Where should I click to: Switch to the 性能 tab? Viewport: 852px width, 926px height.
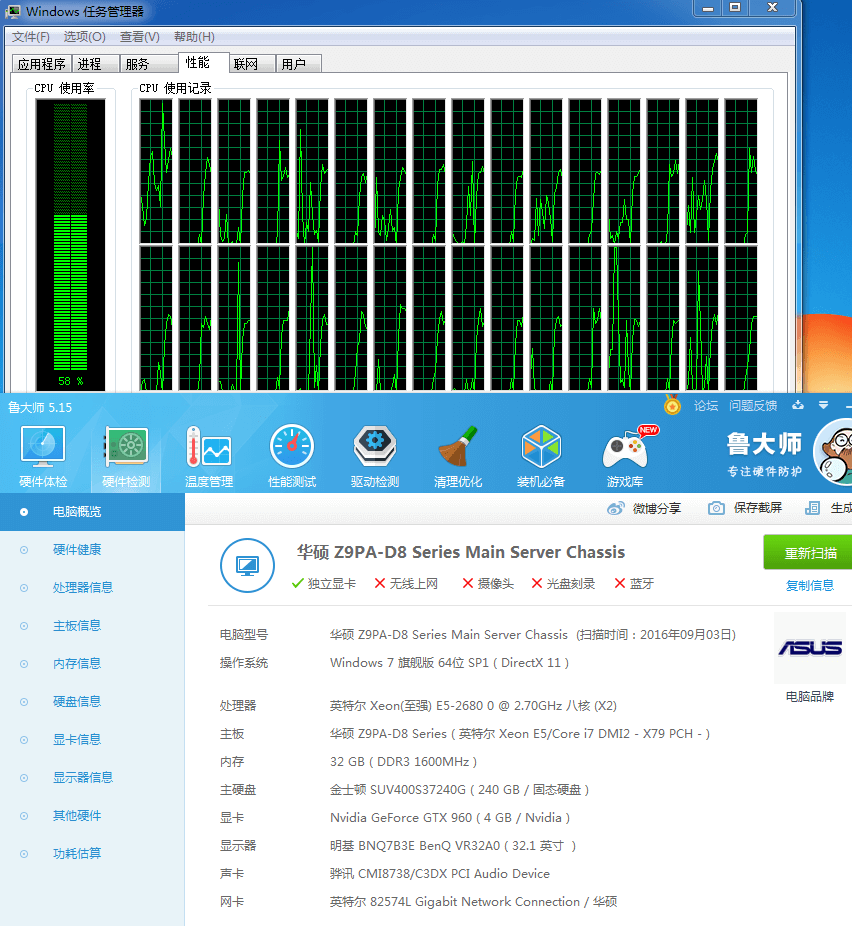click(203, 63)
